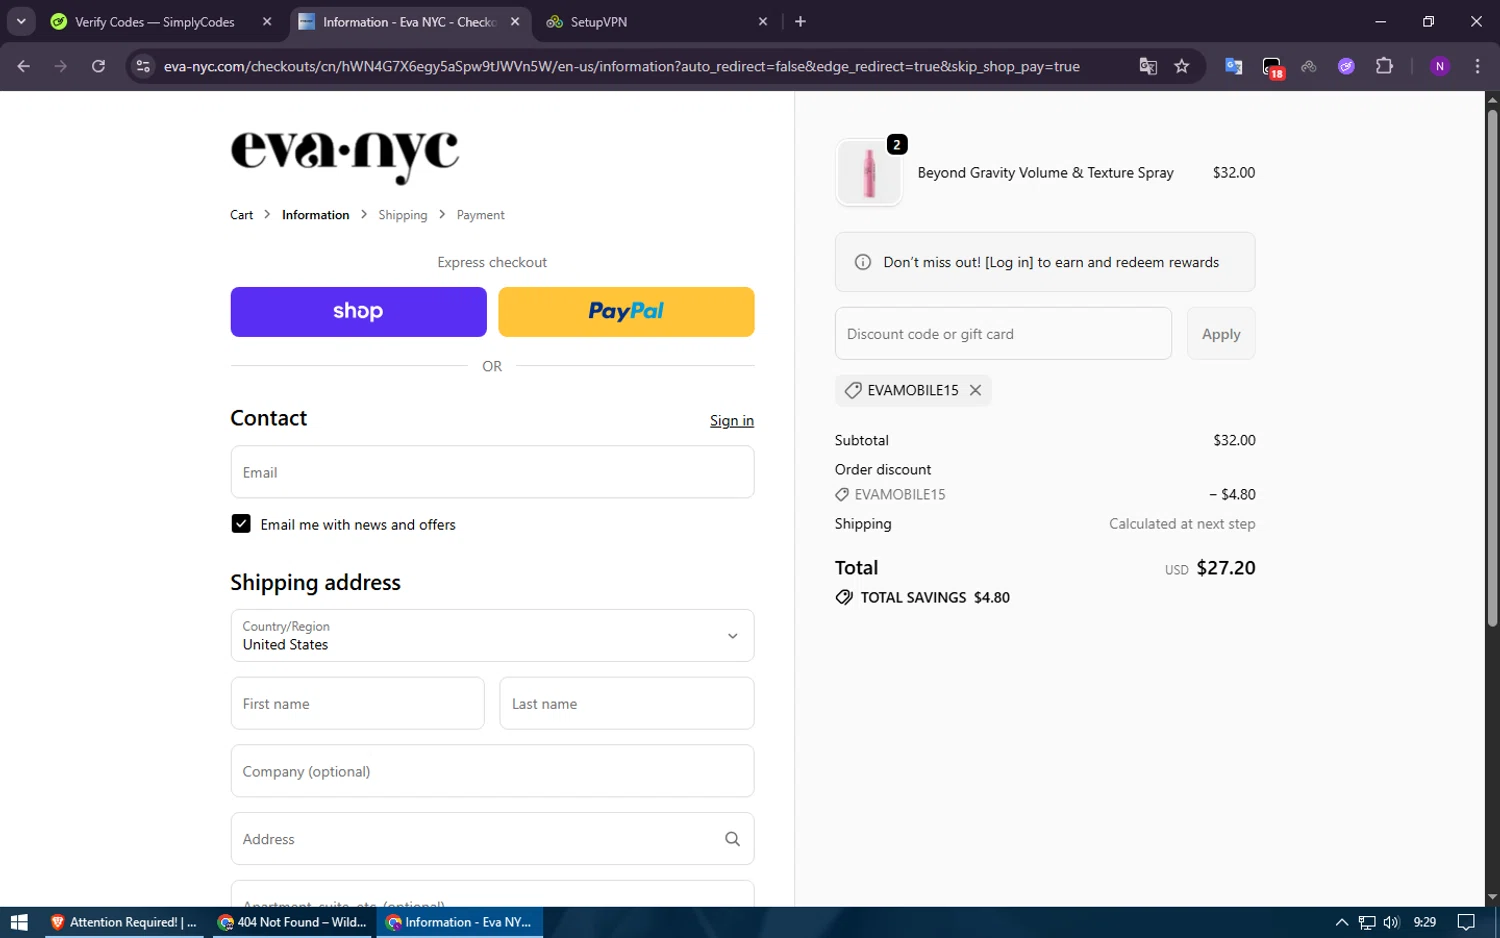Go to Cart breadcrumb link
1500x938 pixels.
(241, 215)
